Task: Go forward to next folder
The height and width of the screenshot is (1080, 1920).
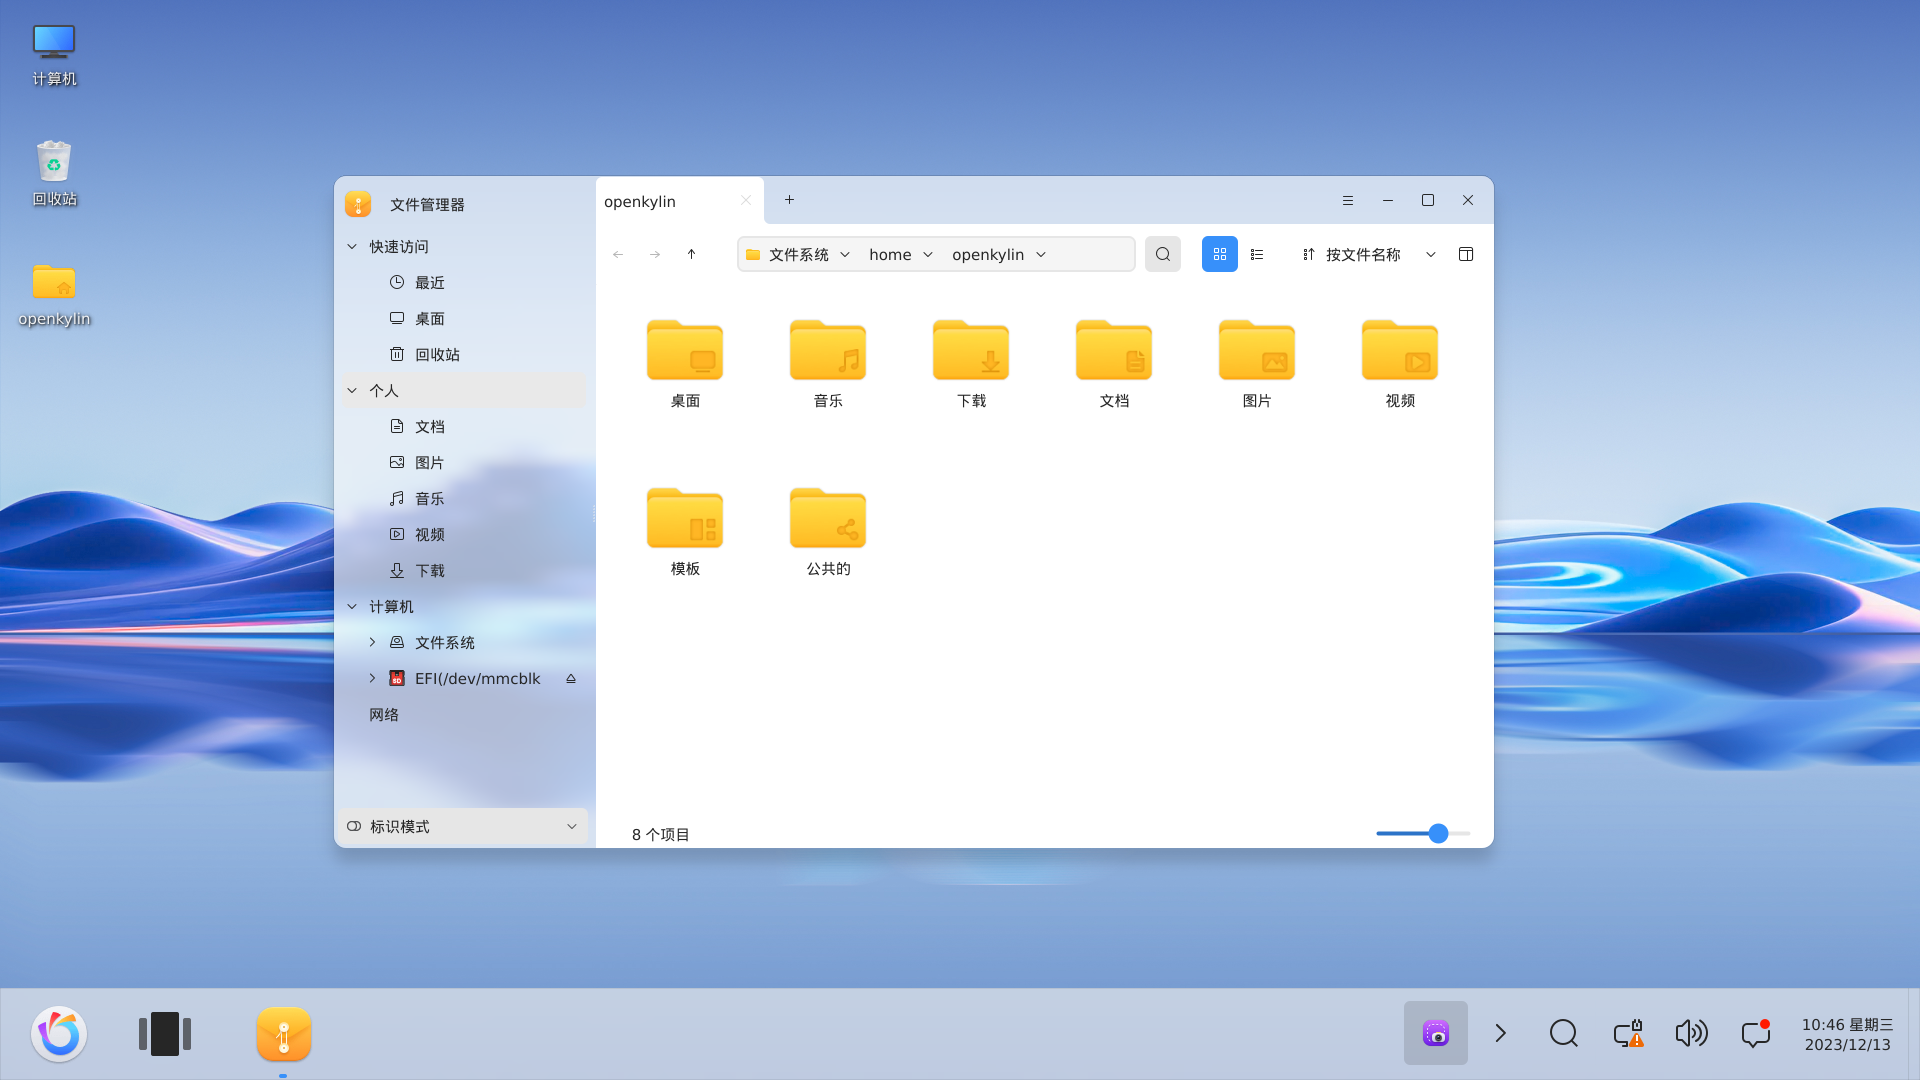Action: [x=655, y=254]
